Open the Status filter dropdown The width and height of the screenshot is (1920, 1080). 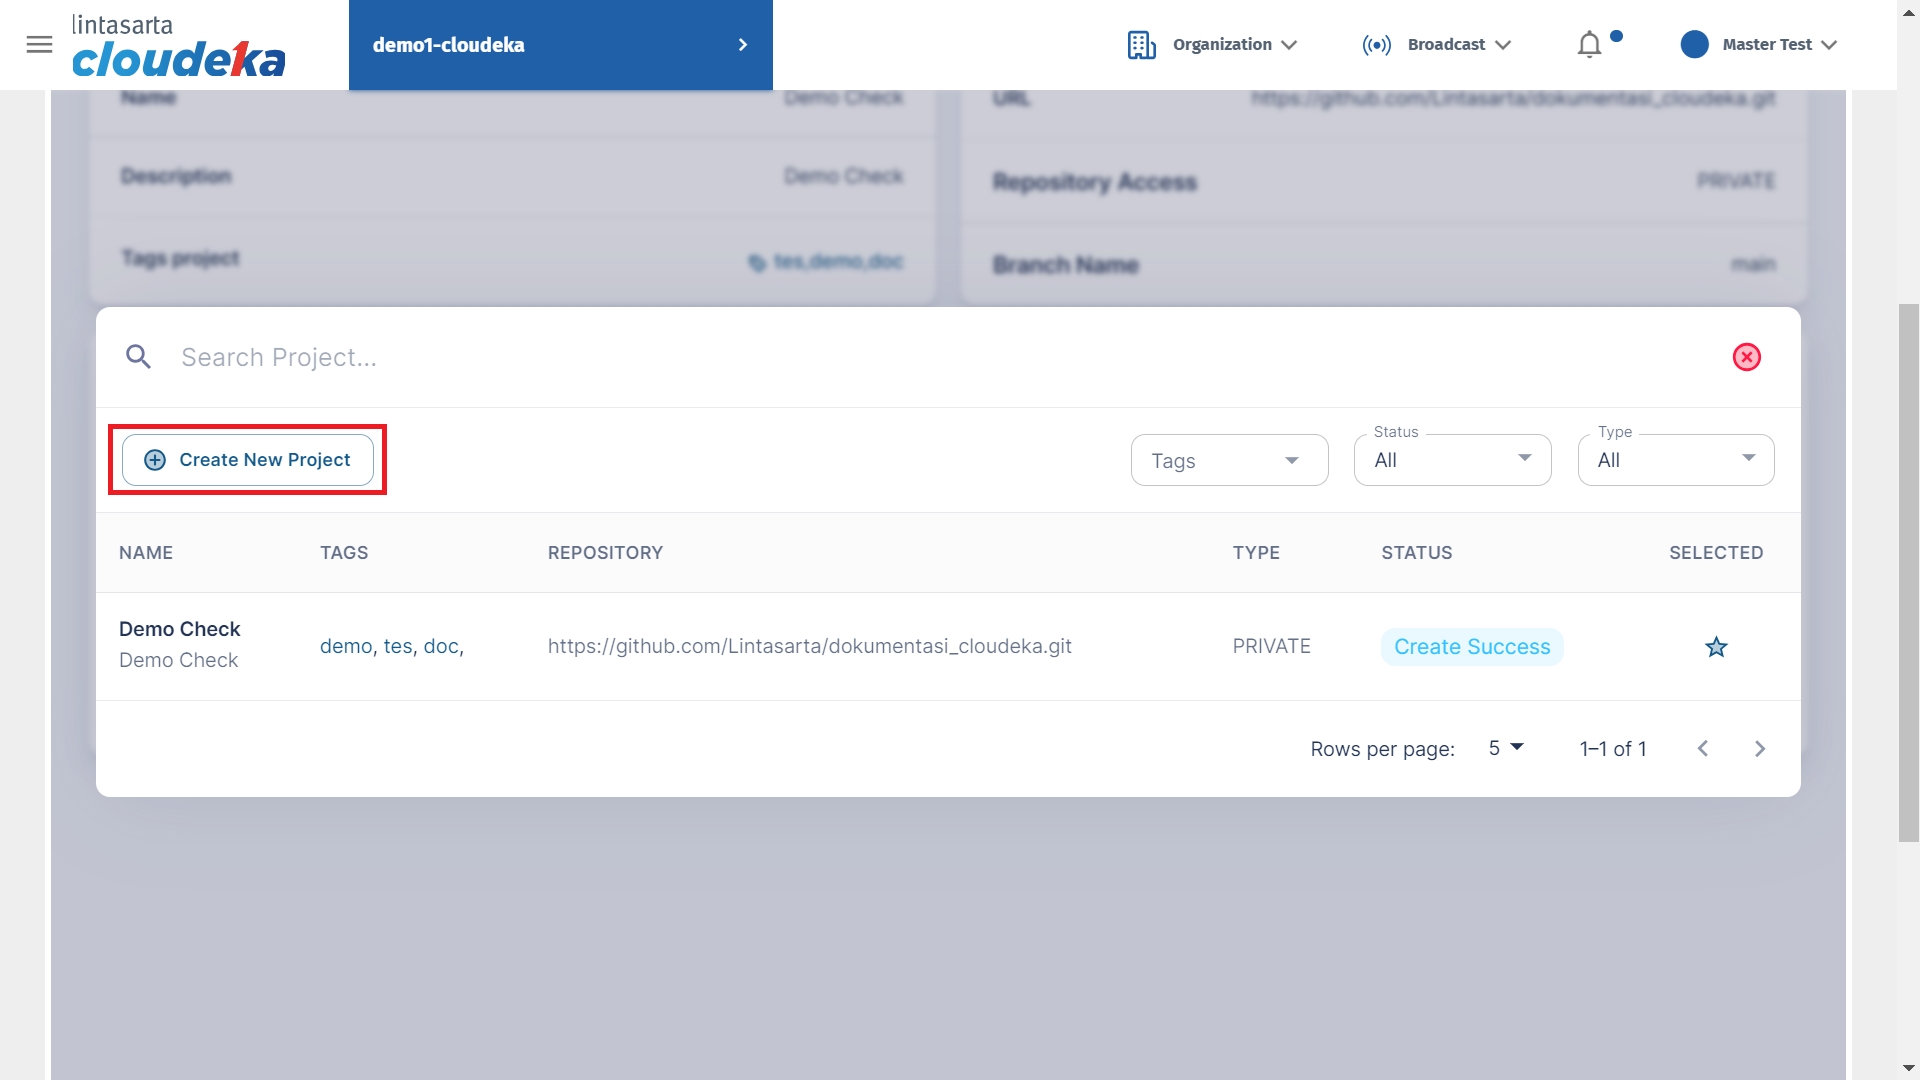tap(1452, 460)
